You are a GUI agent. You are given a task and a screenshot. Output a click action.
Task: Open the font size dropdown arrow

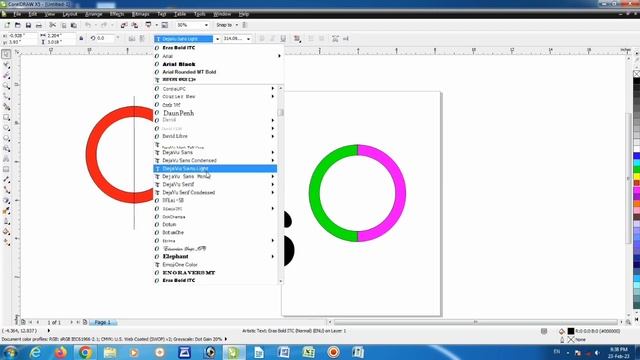coord(249,39)
